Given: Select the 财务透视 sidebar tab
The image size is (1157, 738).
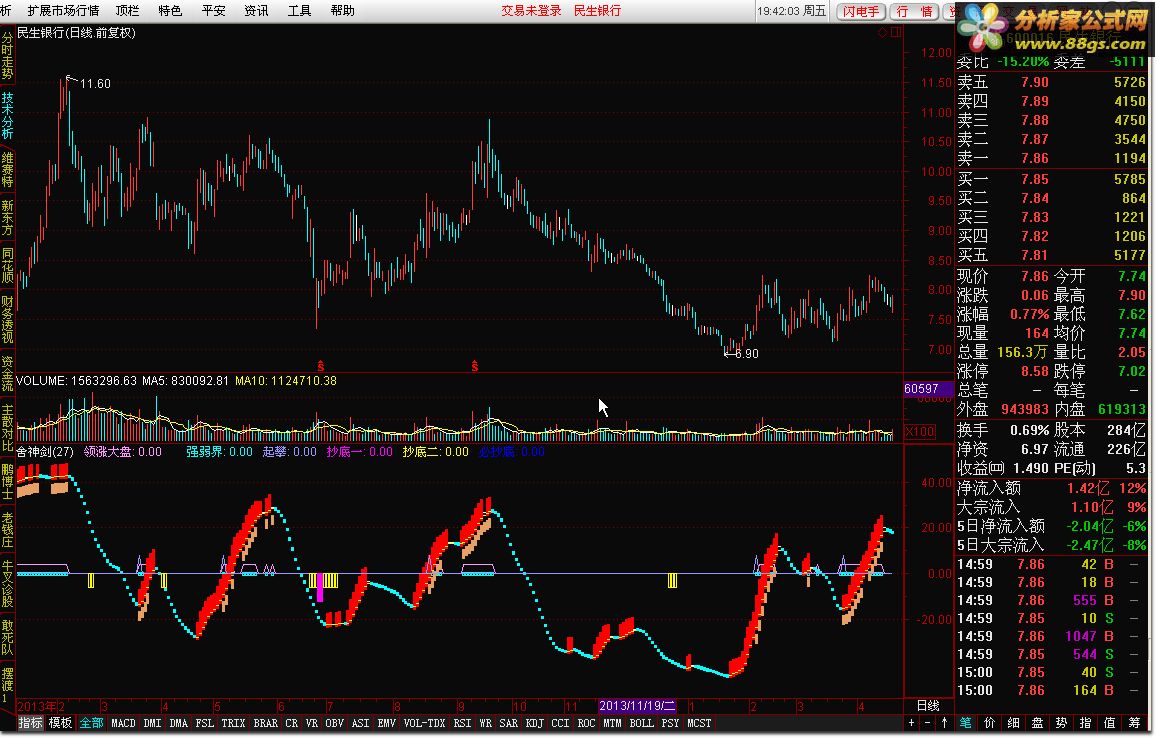Looking at the screenshot, I should click(7, 319).
